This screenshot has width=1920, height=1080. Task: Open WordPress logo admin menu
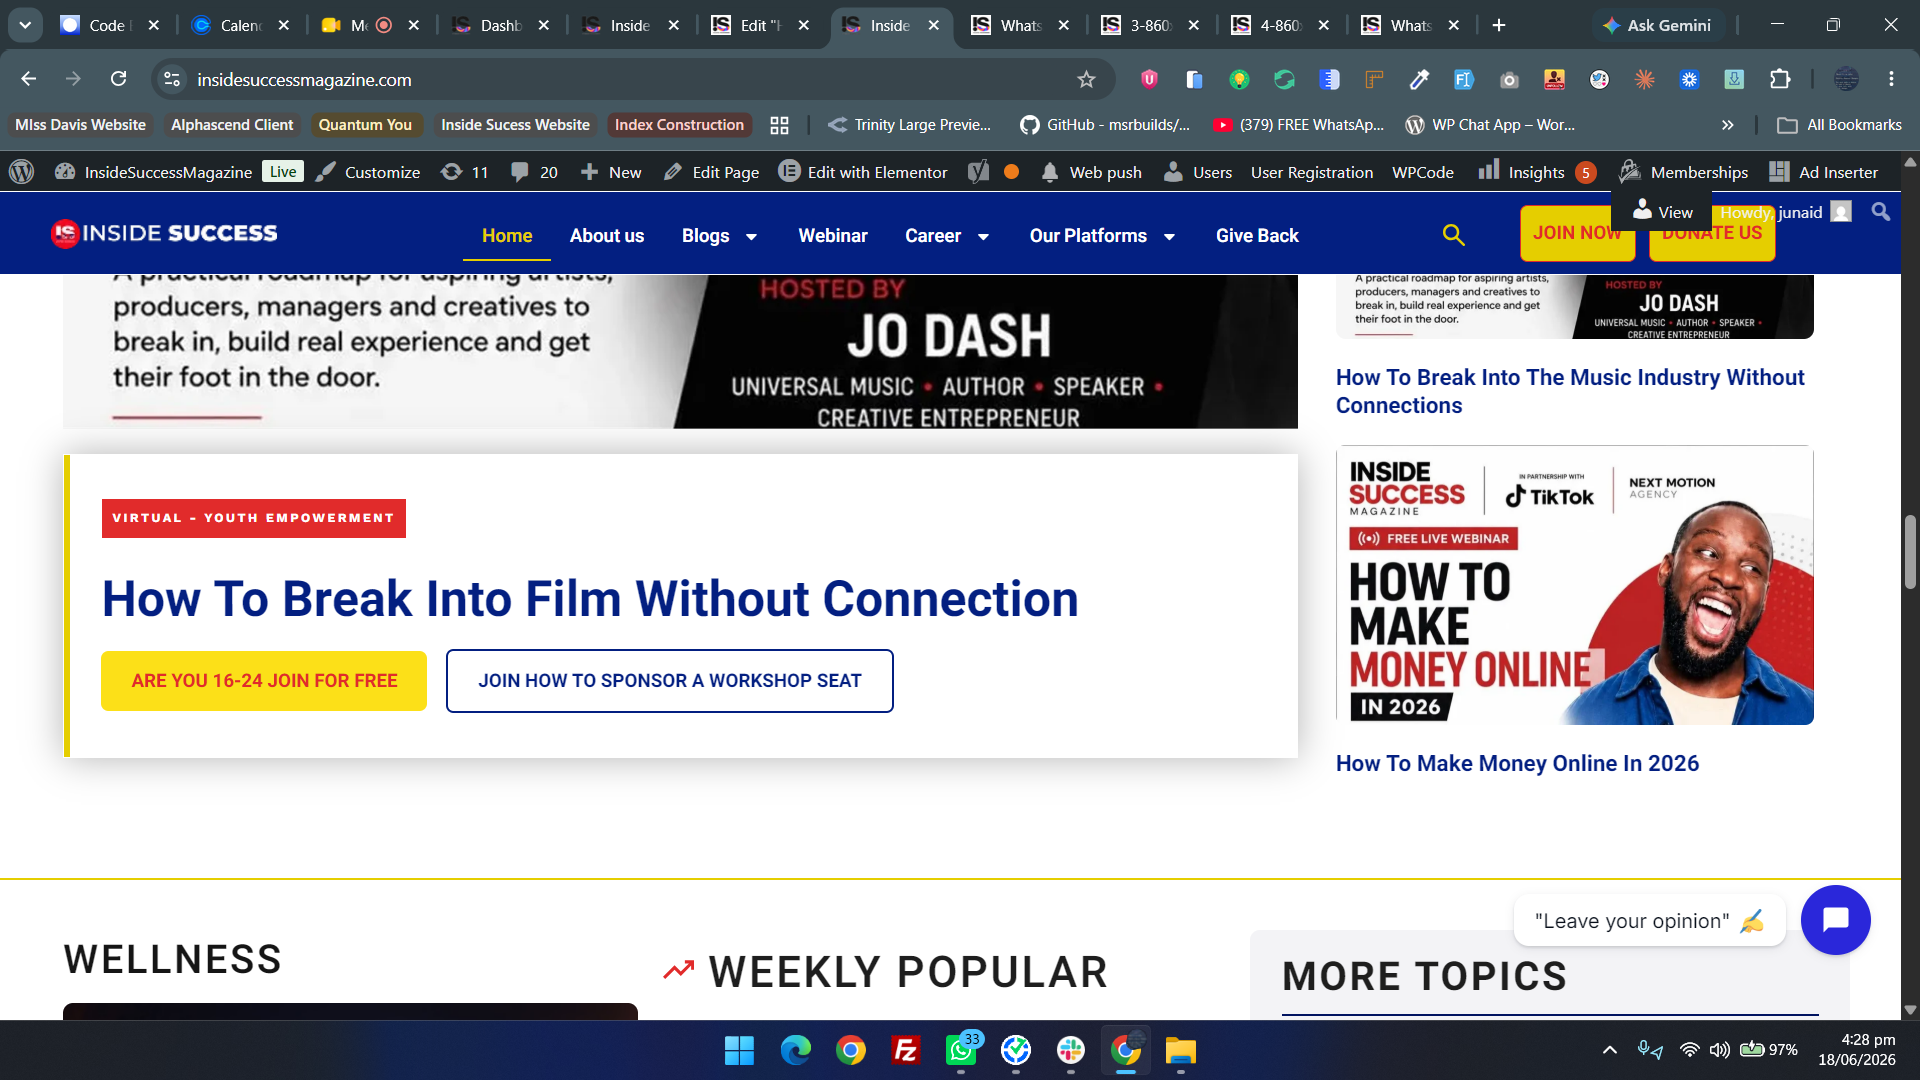22,172
